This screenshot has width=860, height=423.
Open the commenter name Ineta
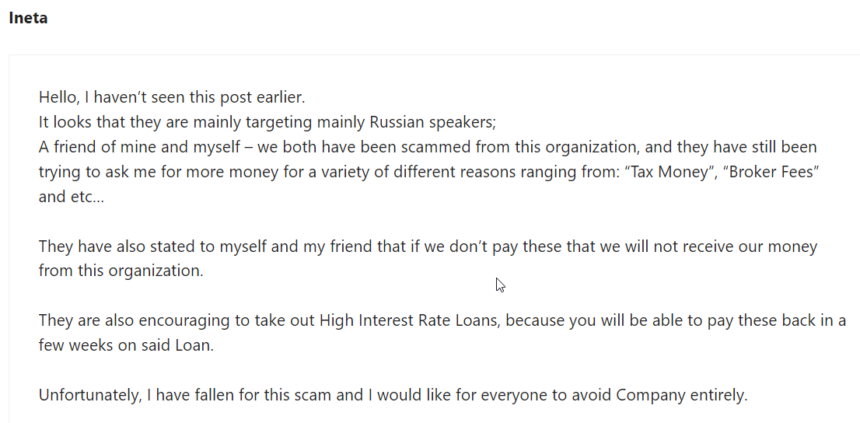tap(28, 18)
